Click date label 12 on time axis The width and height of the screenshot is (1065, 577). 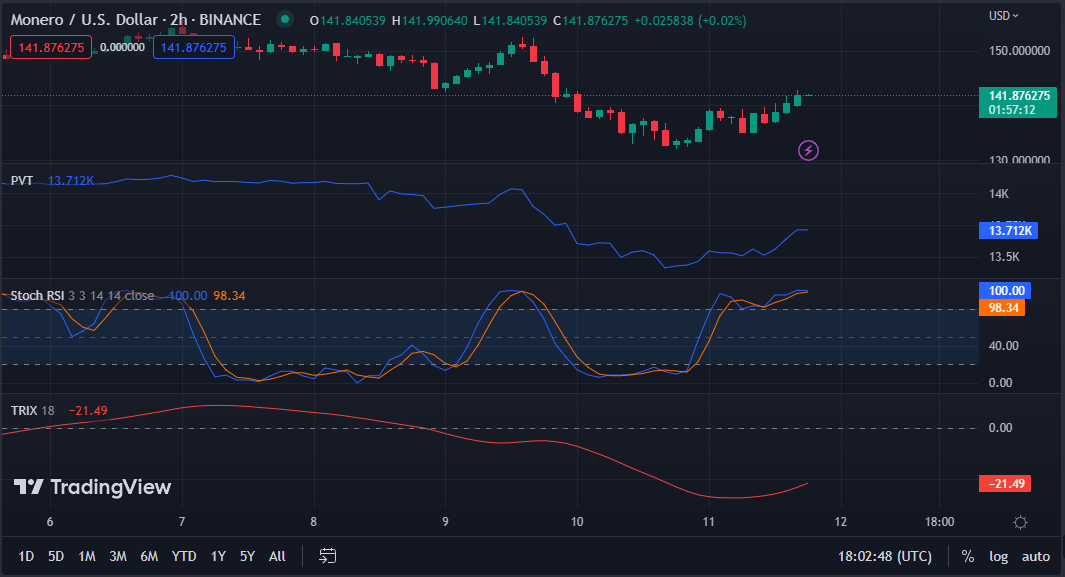tap(841, 521)
